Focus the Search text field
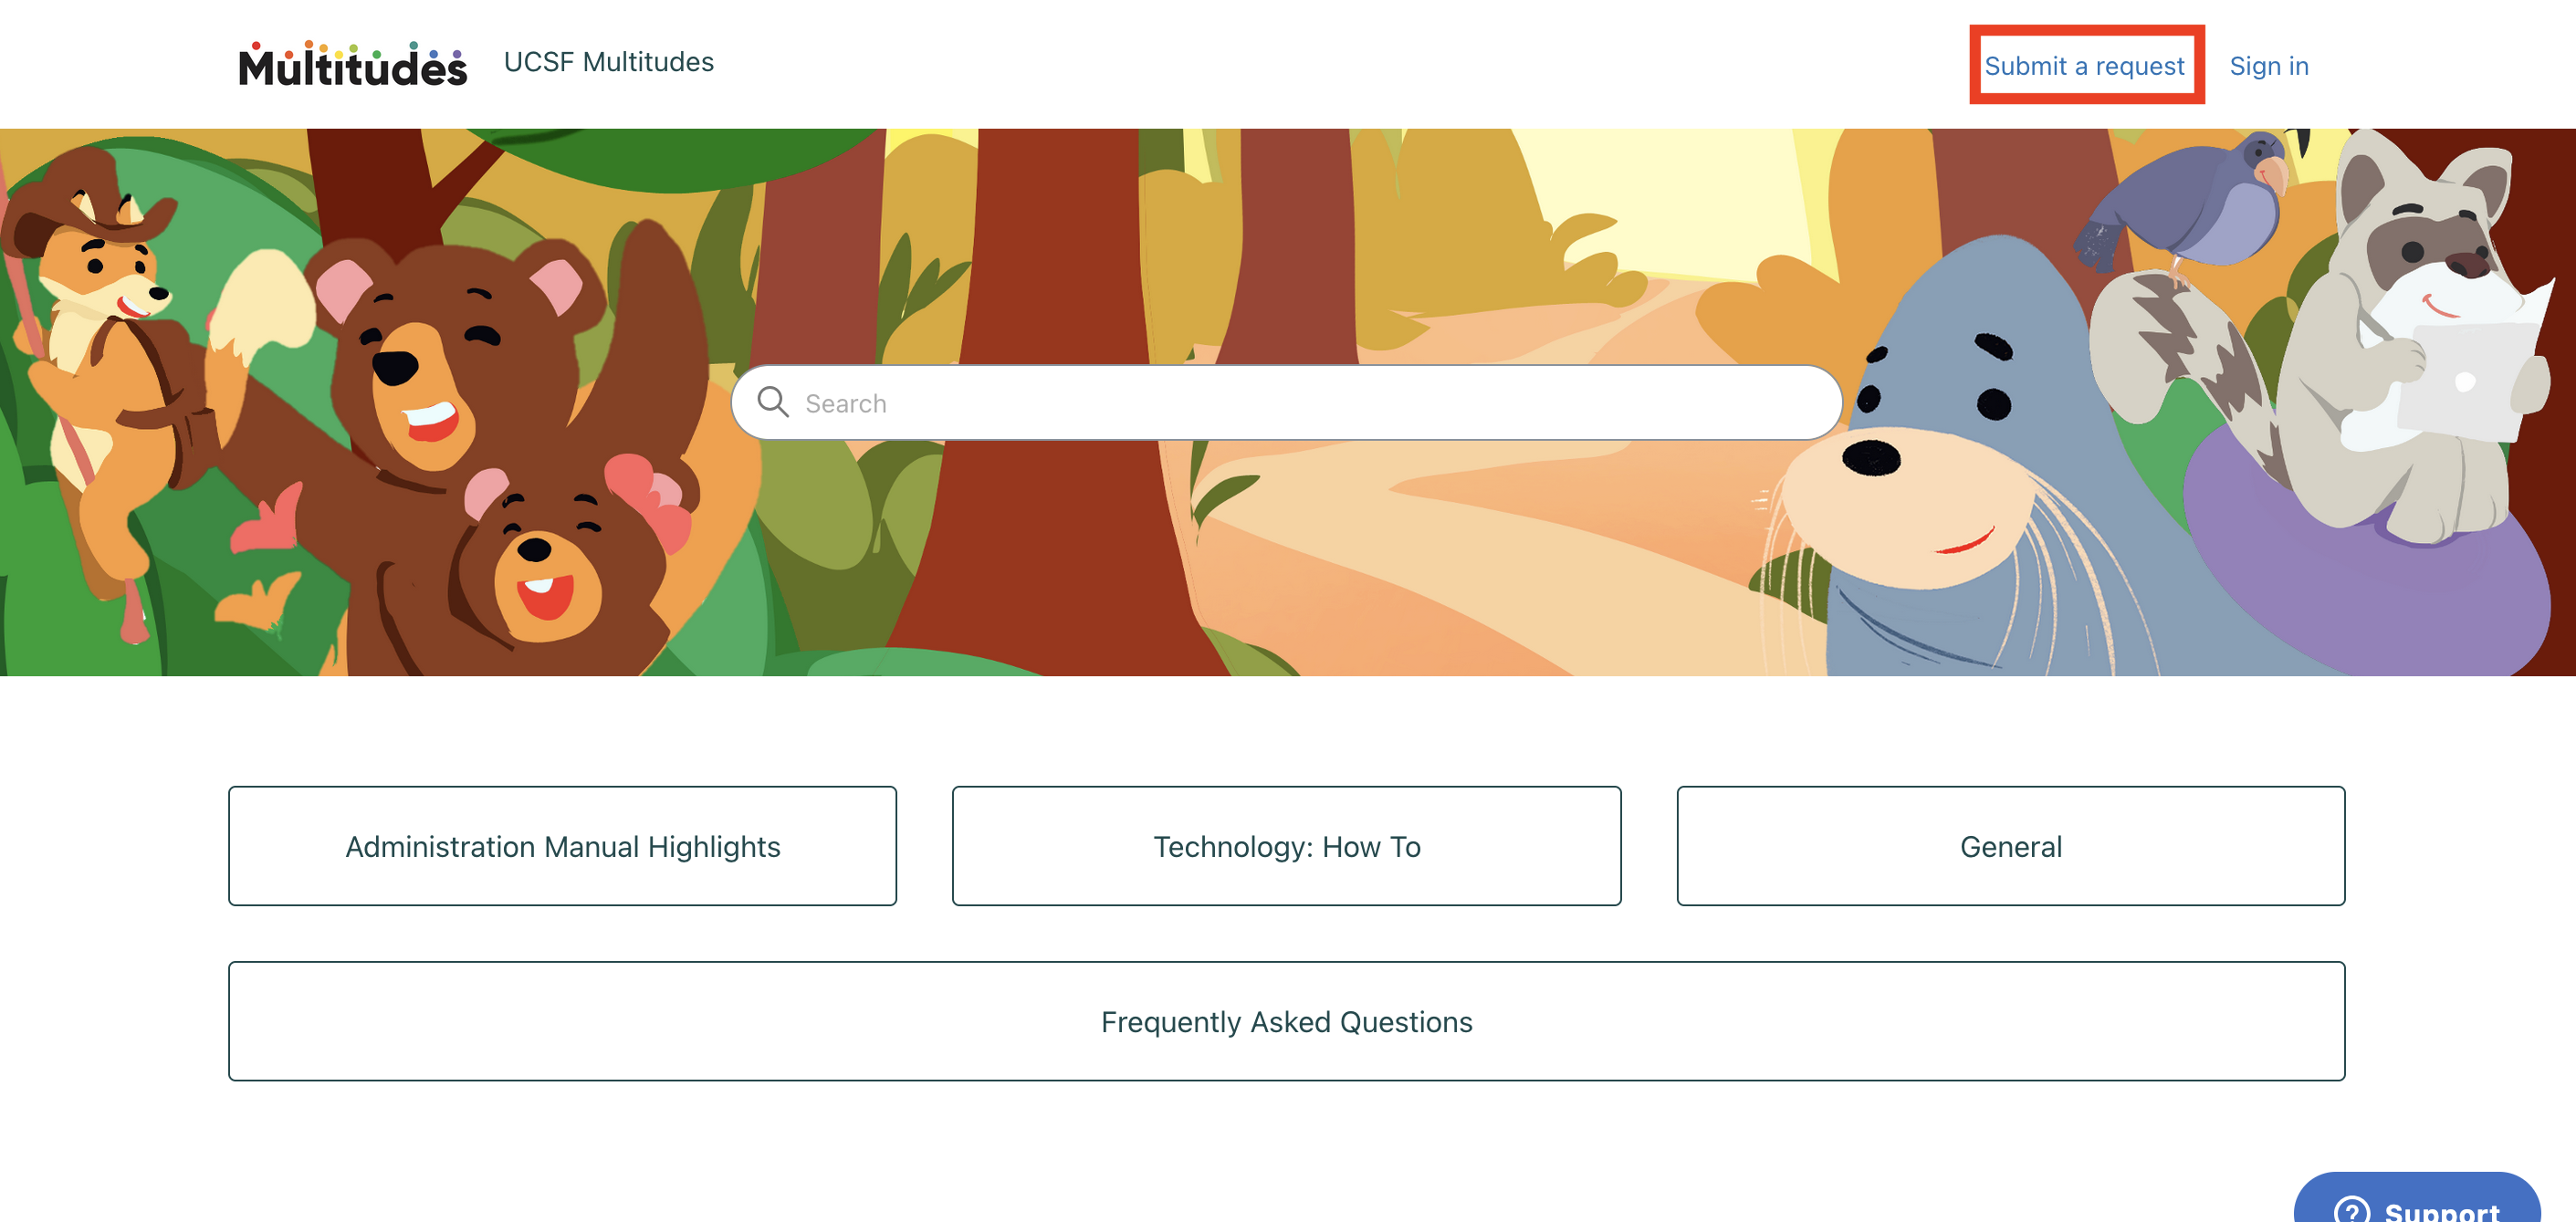This screenshot has width=2576, height=1222. coord(1287,402)
